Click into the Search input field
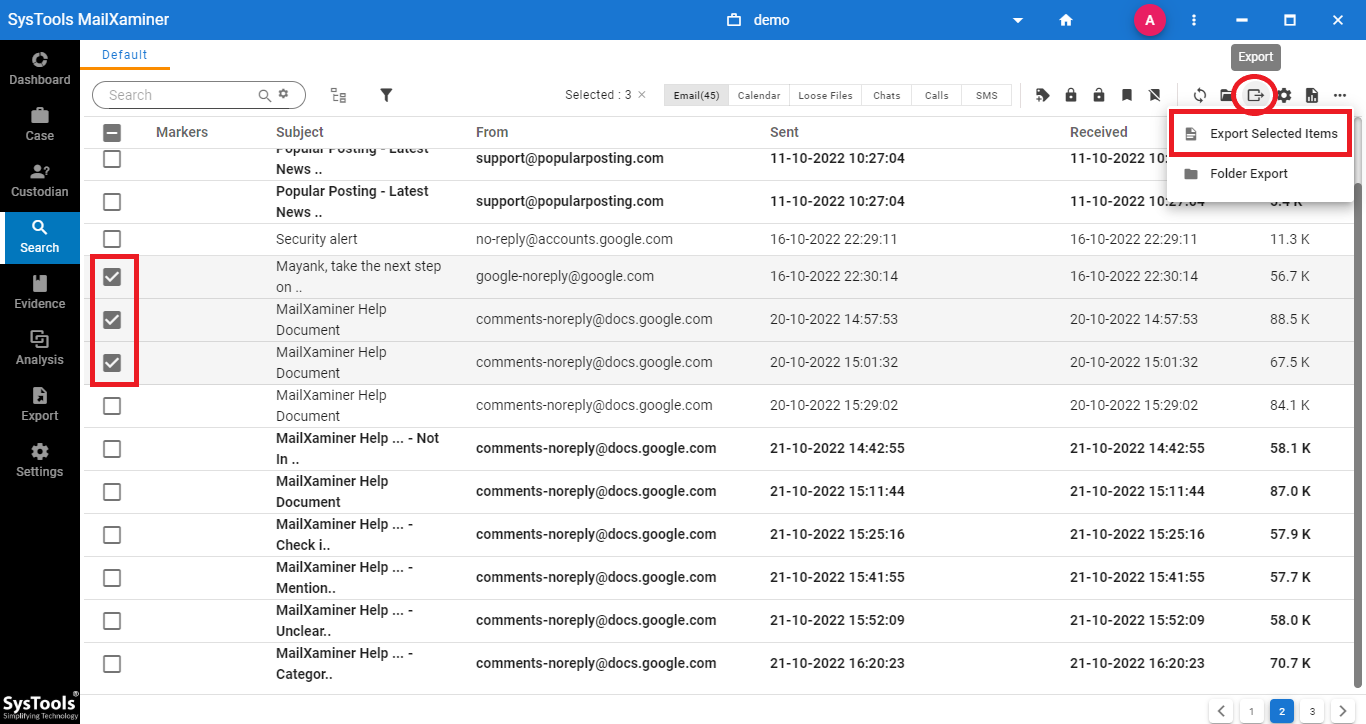Viewport: 1366px width, 724px height. (x=180, y=95)
